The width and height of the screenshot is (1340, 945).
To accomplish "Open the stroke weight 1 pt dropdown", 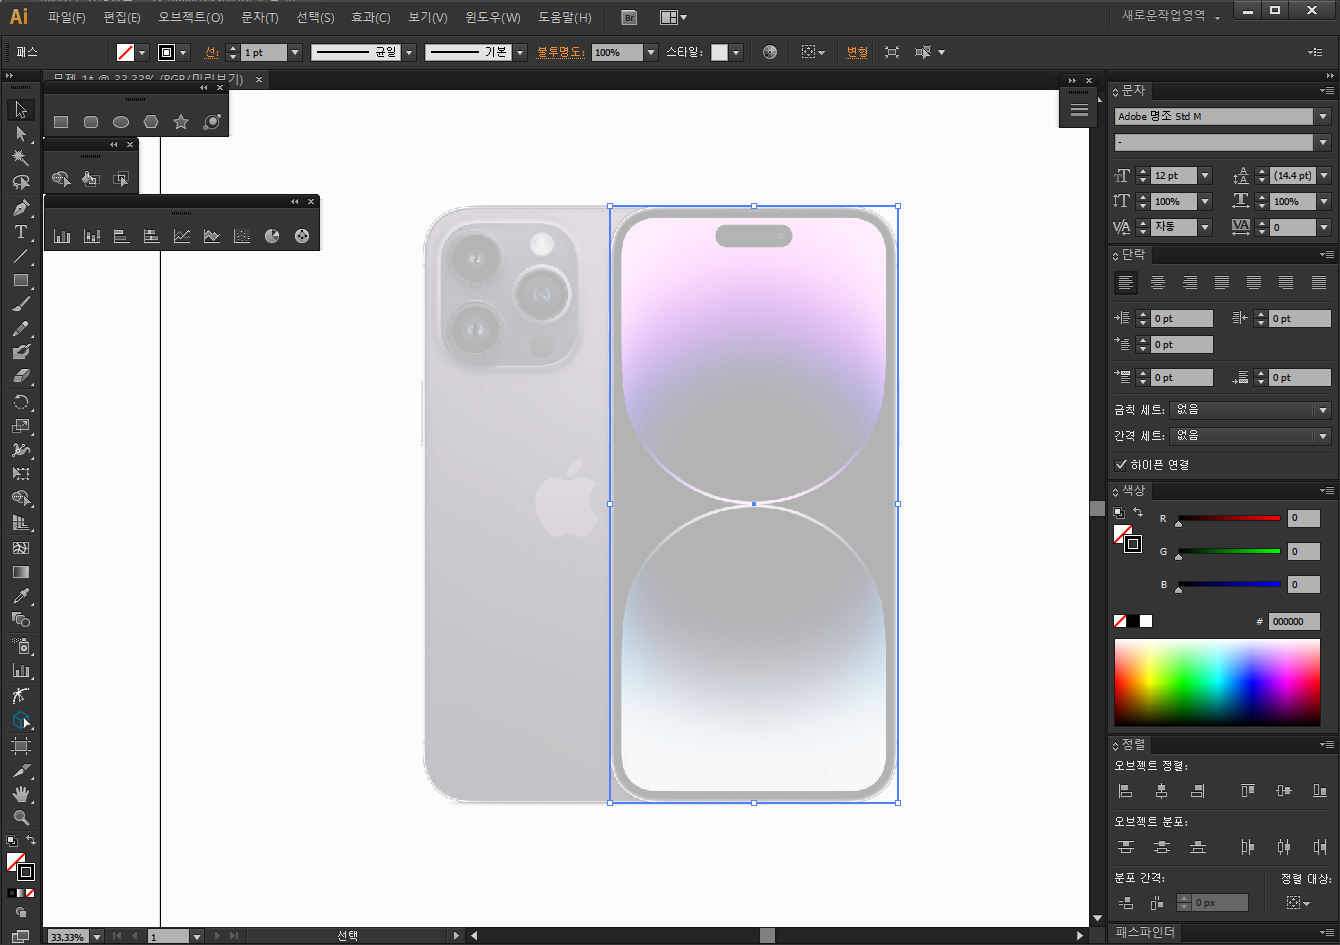I will point(295,52).
